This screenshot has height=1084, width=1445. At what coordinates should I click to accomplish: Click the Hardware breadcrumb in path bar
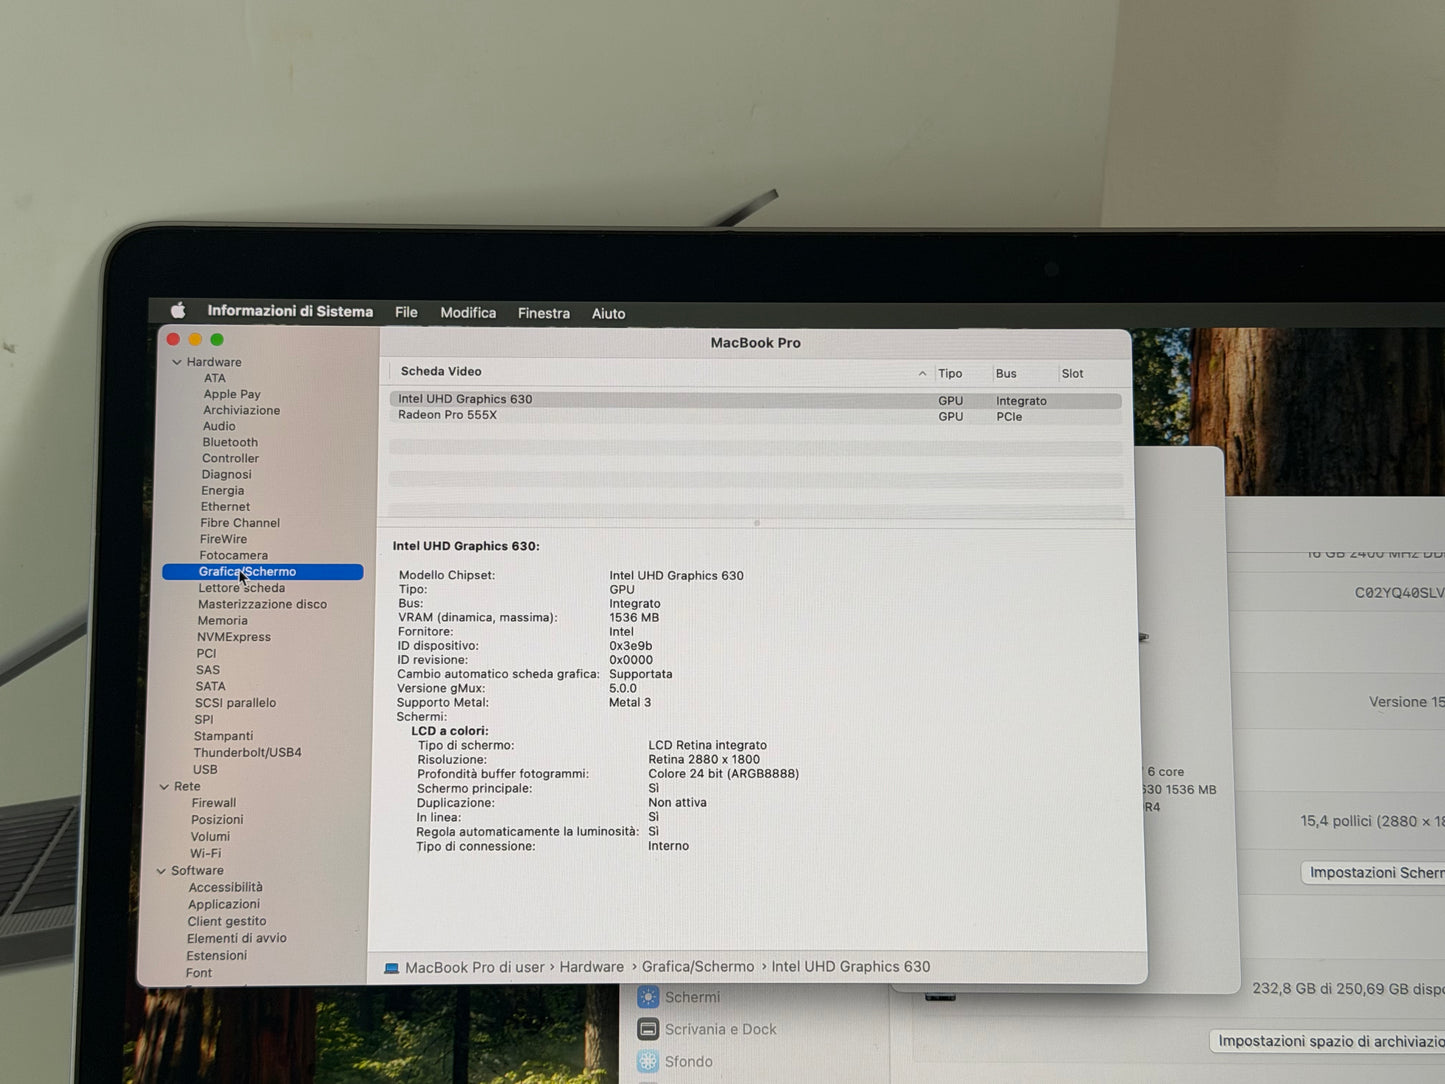[x=591, y=967]
